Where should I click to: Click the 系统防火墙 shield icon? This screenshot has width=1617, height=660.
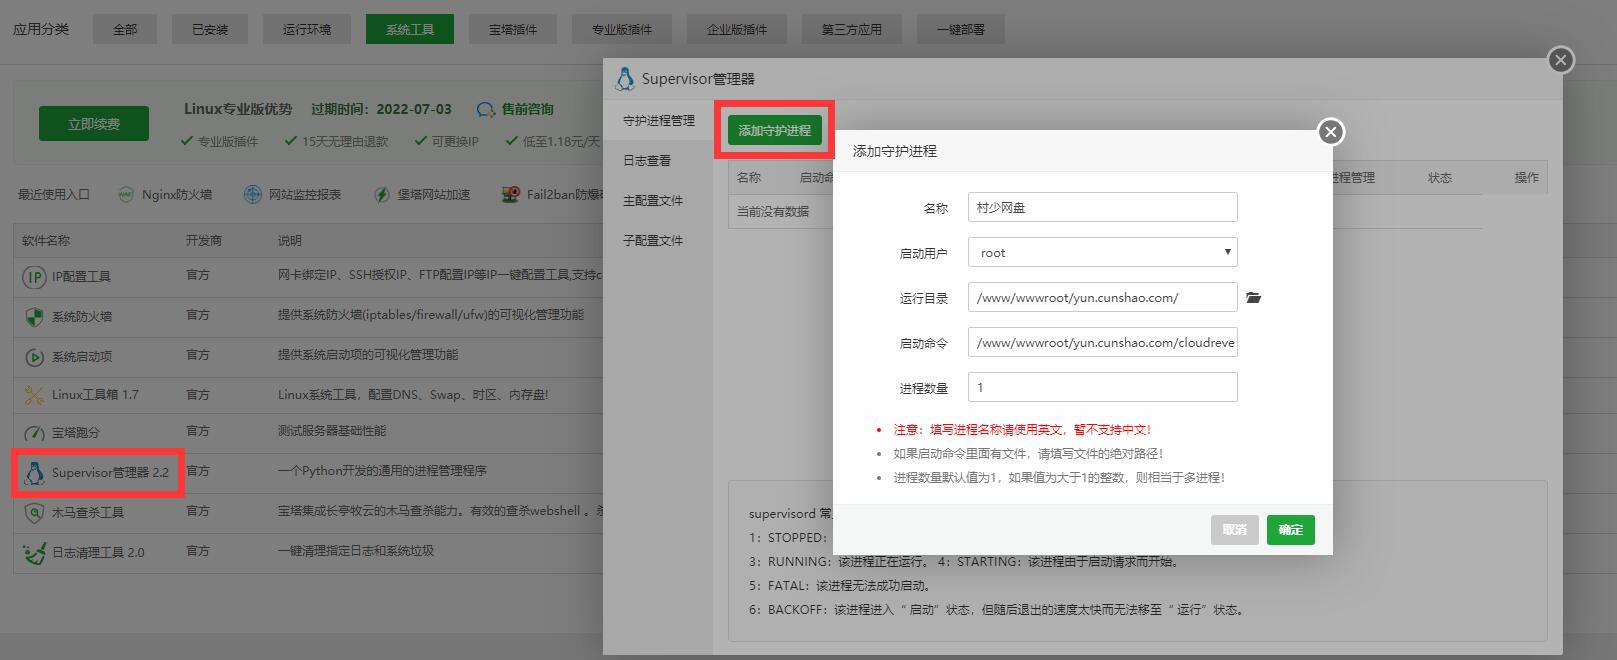coord(34,317)
